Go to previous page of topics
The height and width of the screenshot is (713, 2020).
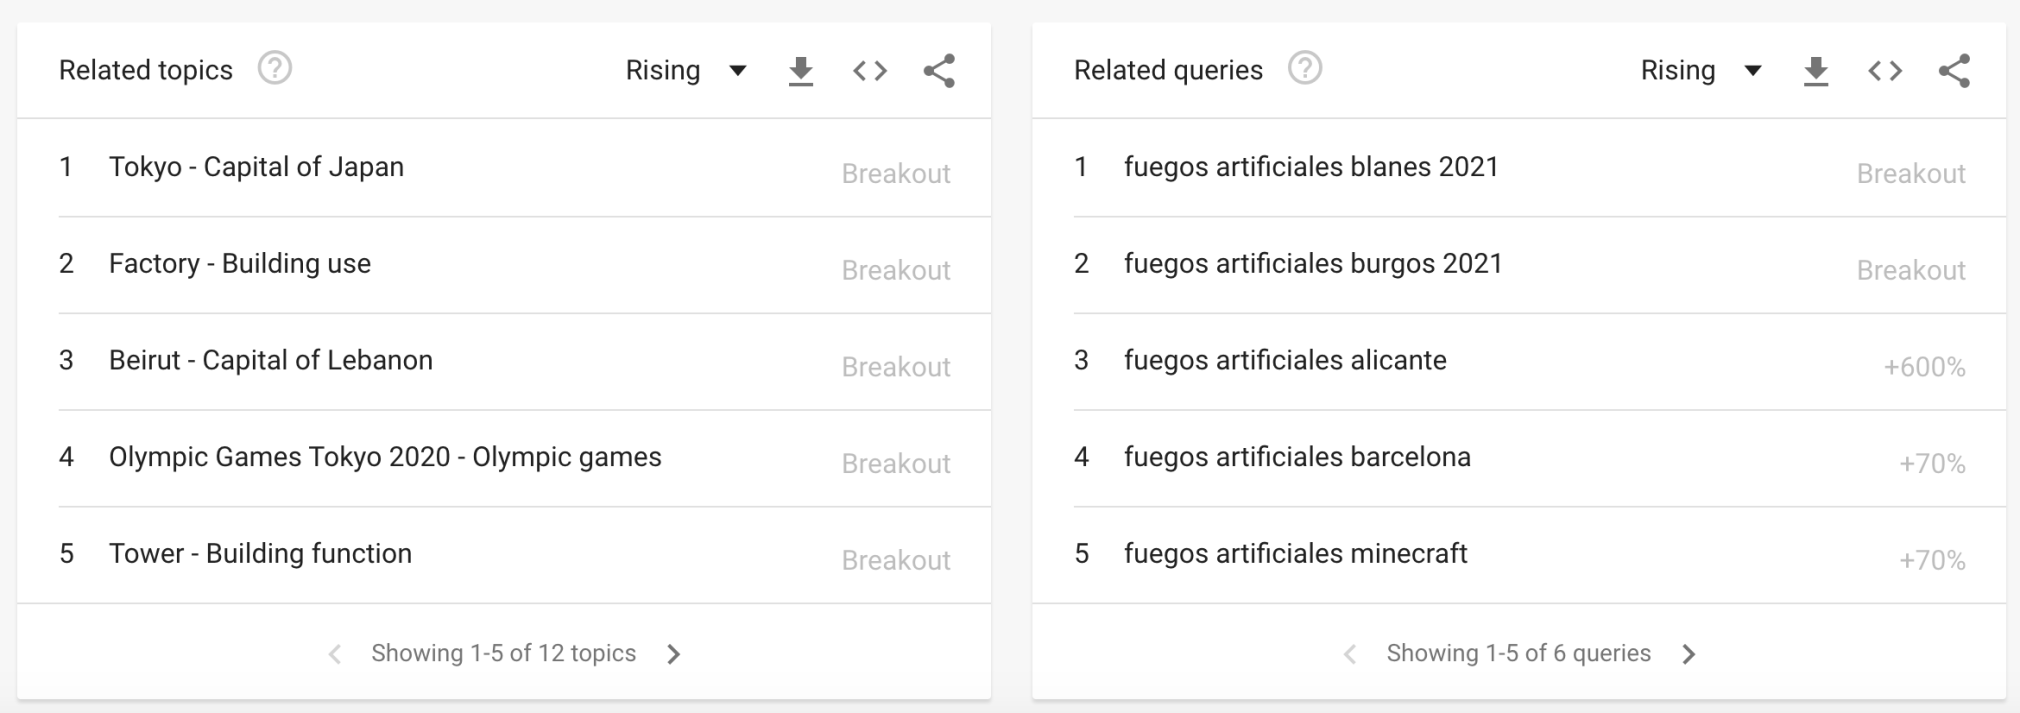[335, 654]
